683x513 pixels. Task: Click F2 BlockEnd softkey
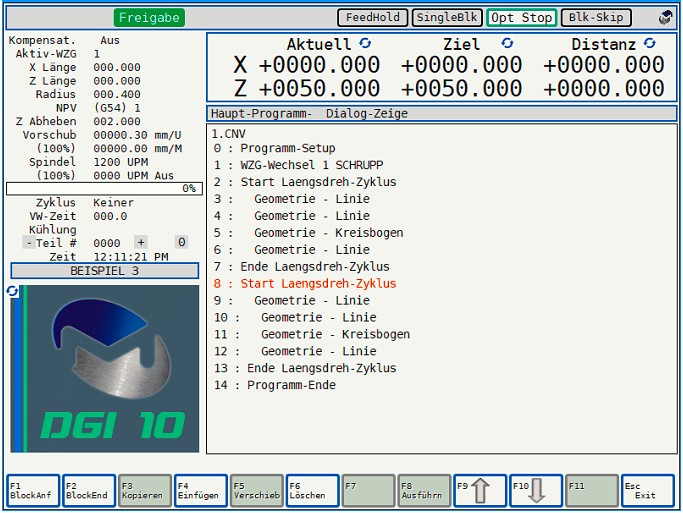click(x=89, y=491)
